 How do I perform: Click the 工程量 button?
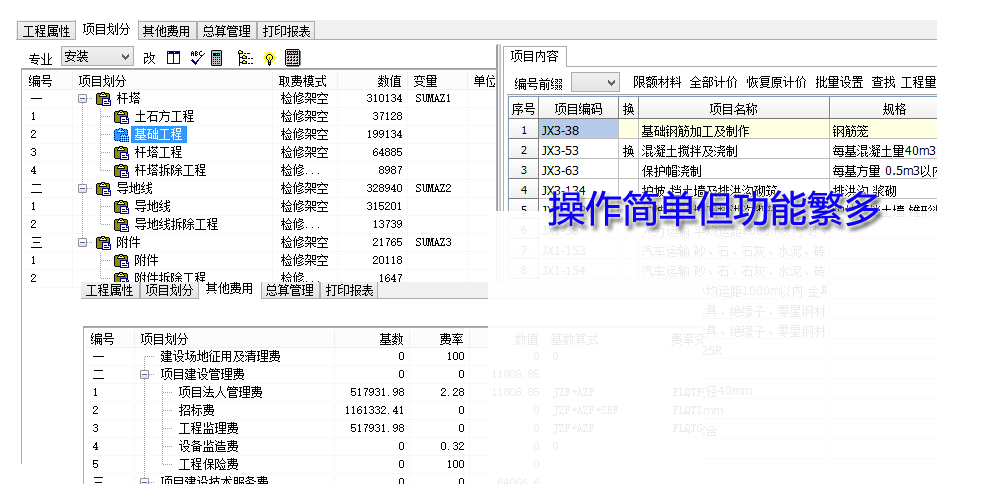coord(918,82)
